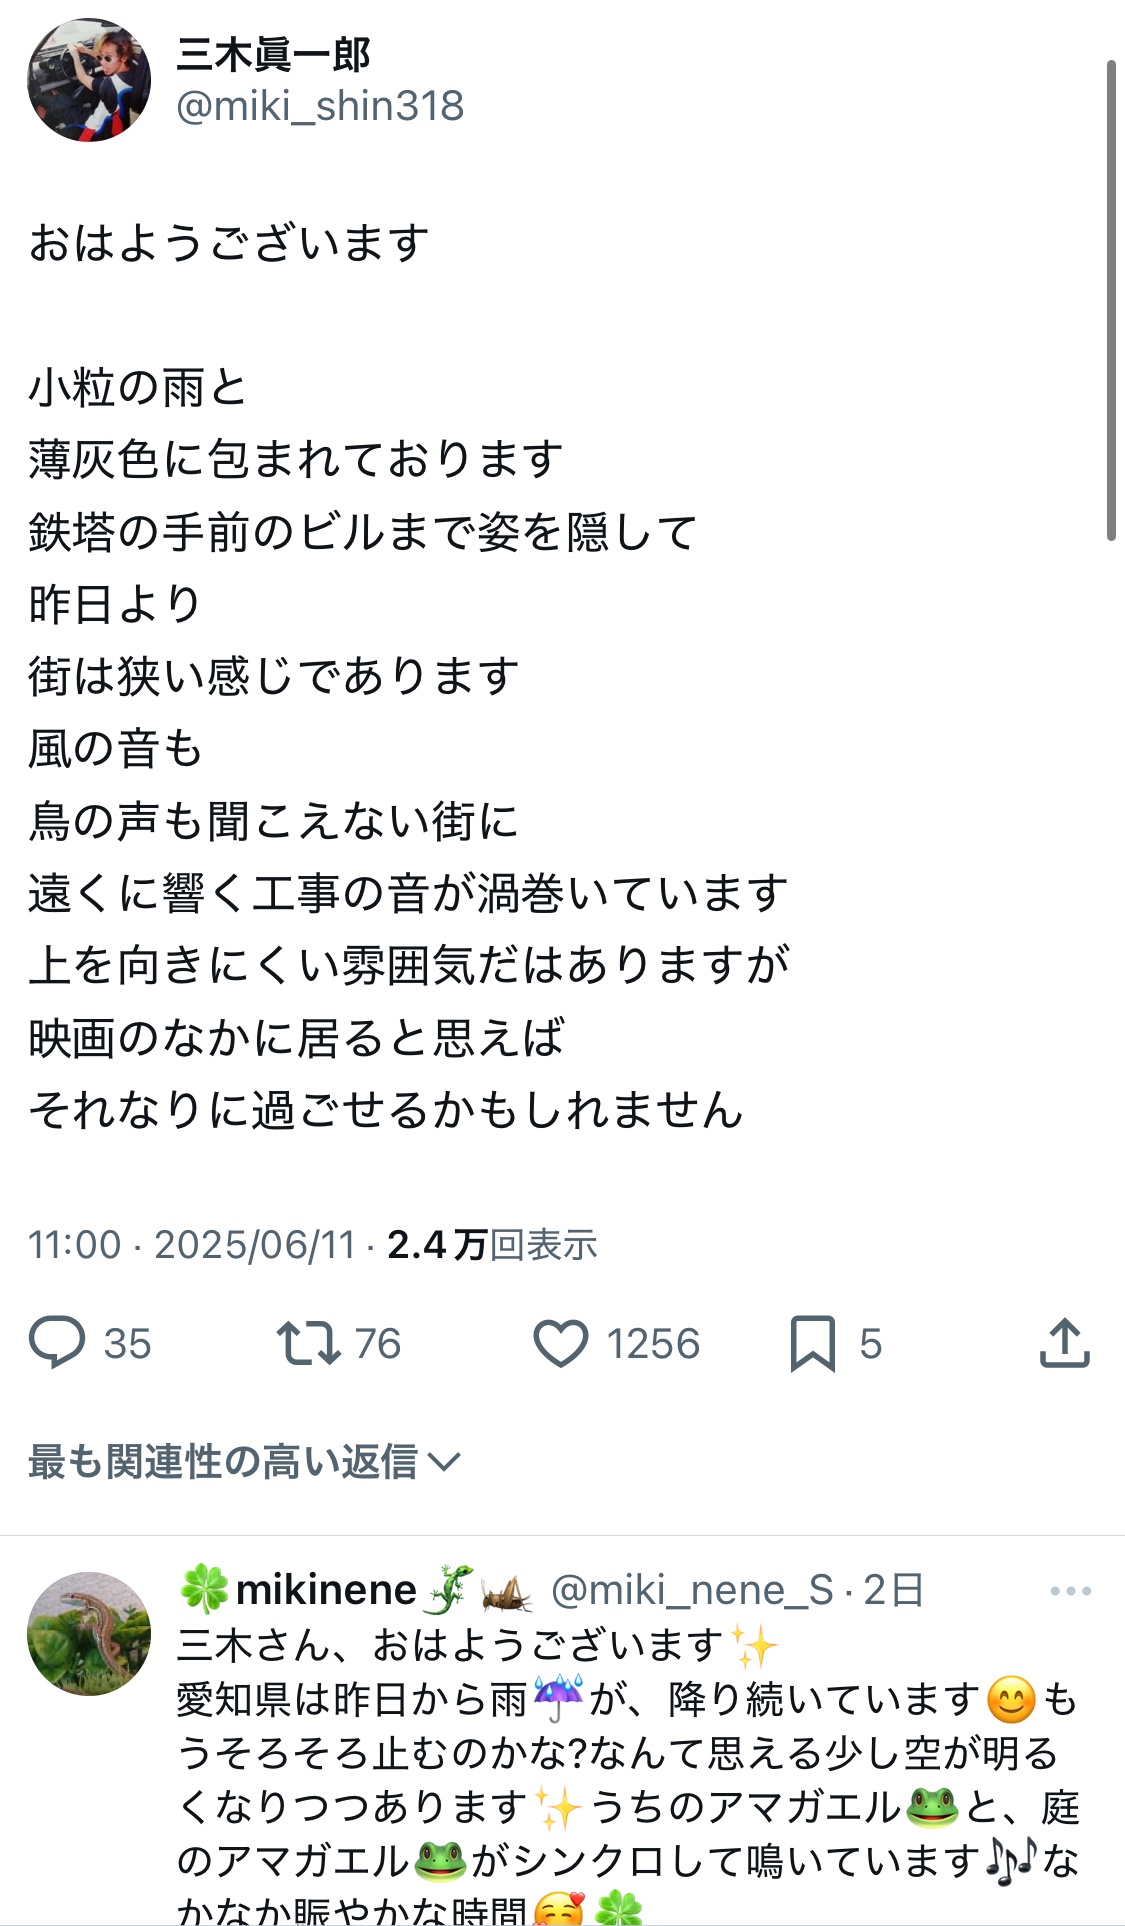View the 2.4万 回表示 view count

pyautogui.click(x=492, y=1245)
